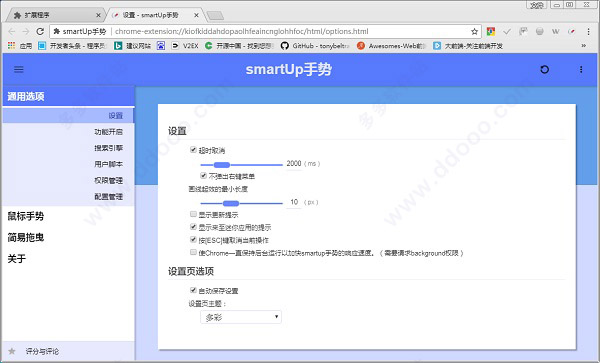Open the 大前端 bookmark
The image size is (600, 363).
click(x=468, y=46)
